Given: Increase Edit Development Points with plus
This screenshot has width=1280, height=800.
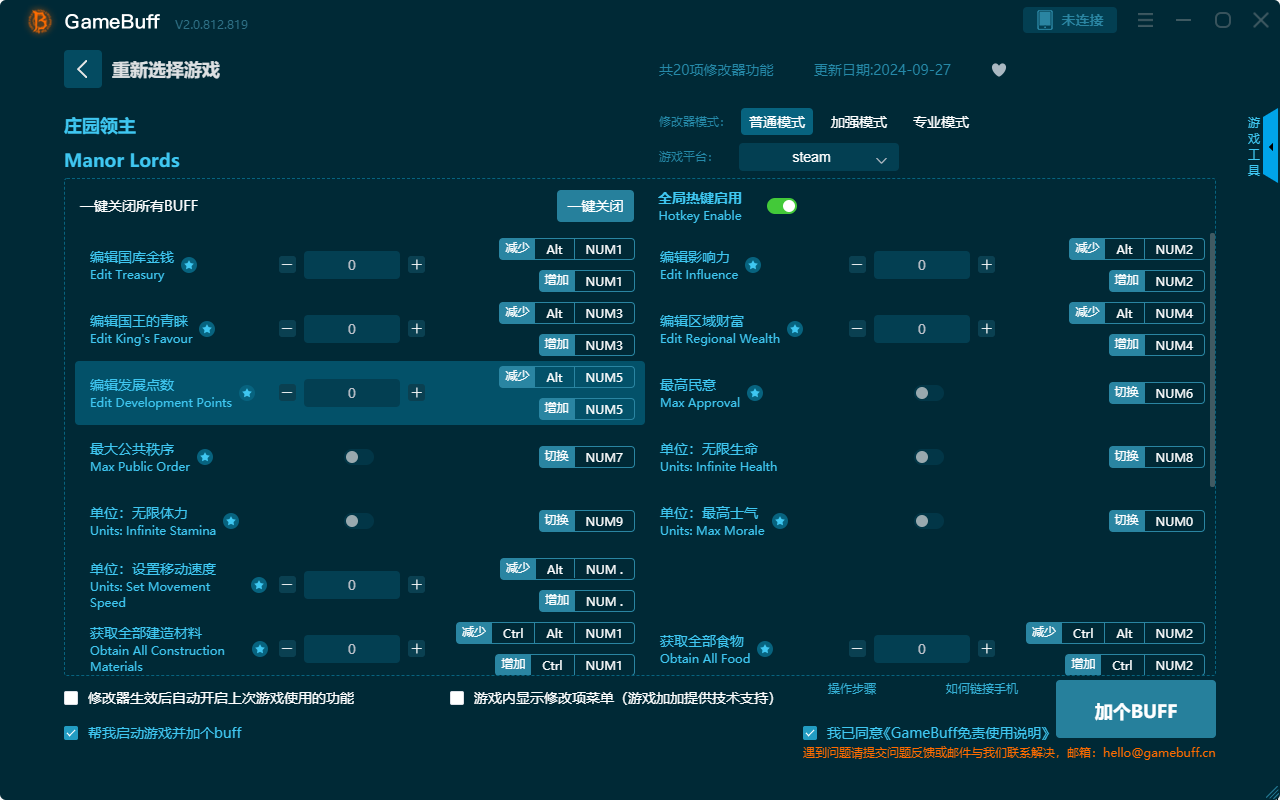Looking at the screenshot, I should [x=417, y=393].
